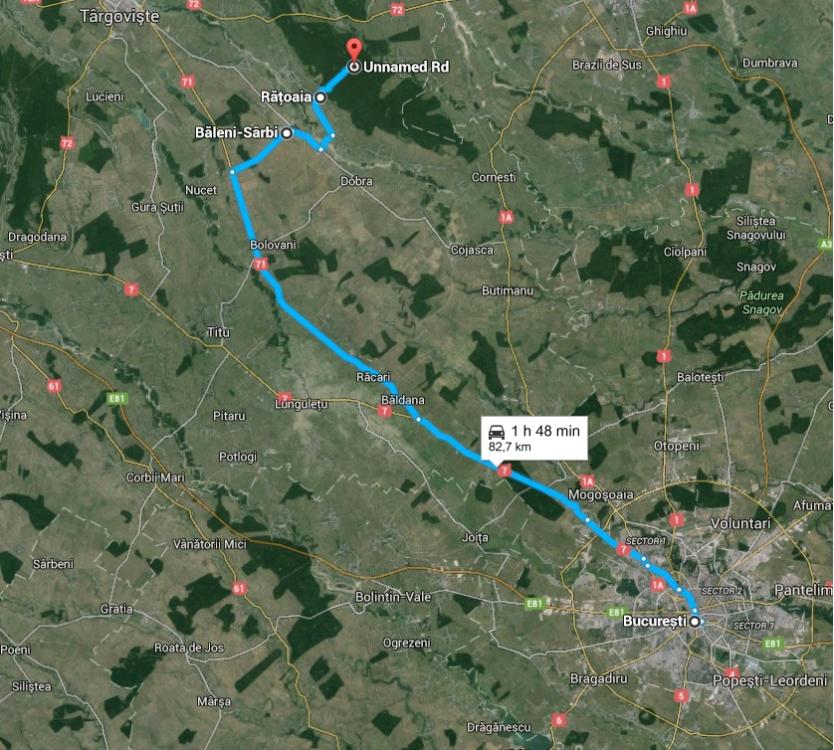Click the Otopeni town label

pyautogui.click(x=676, y=446)
